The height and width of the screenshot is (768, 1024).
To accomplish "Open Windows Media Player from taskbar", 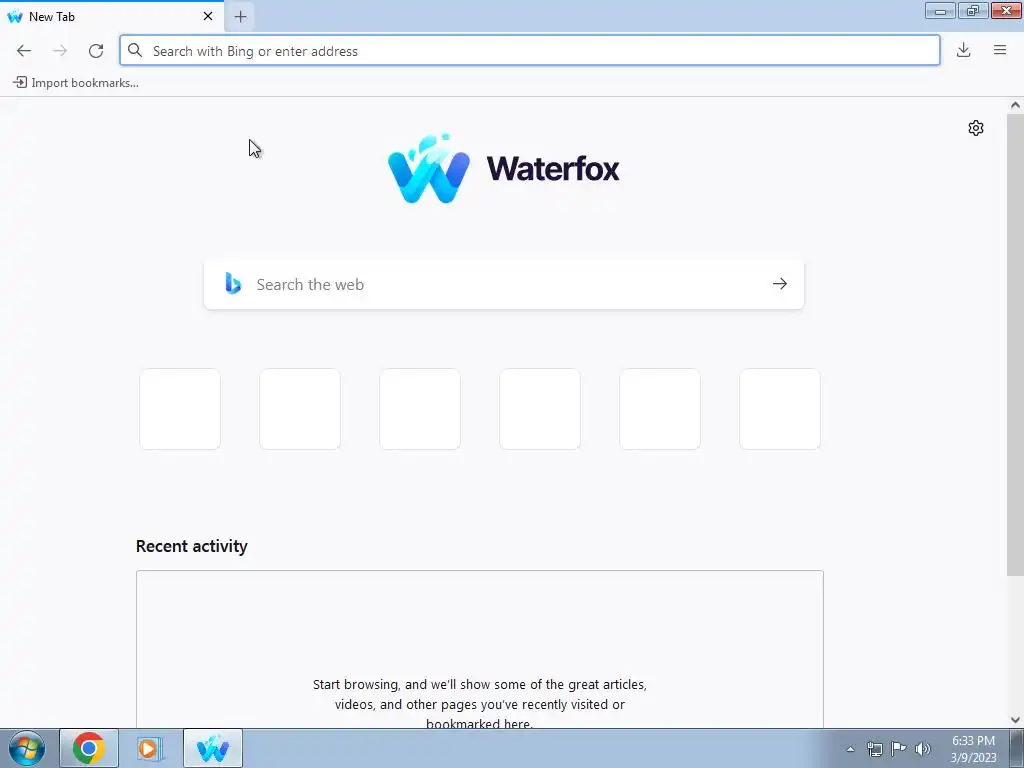I will (x=150, y=748).
